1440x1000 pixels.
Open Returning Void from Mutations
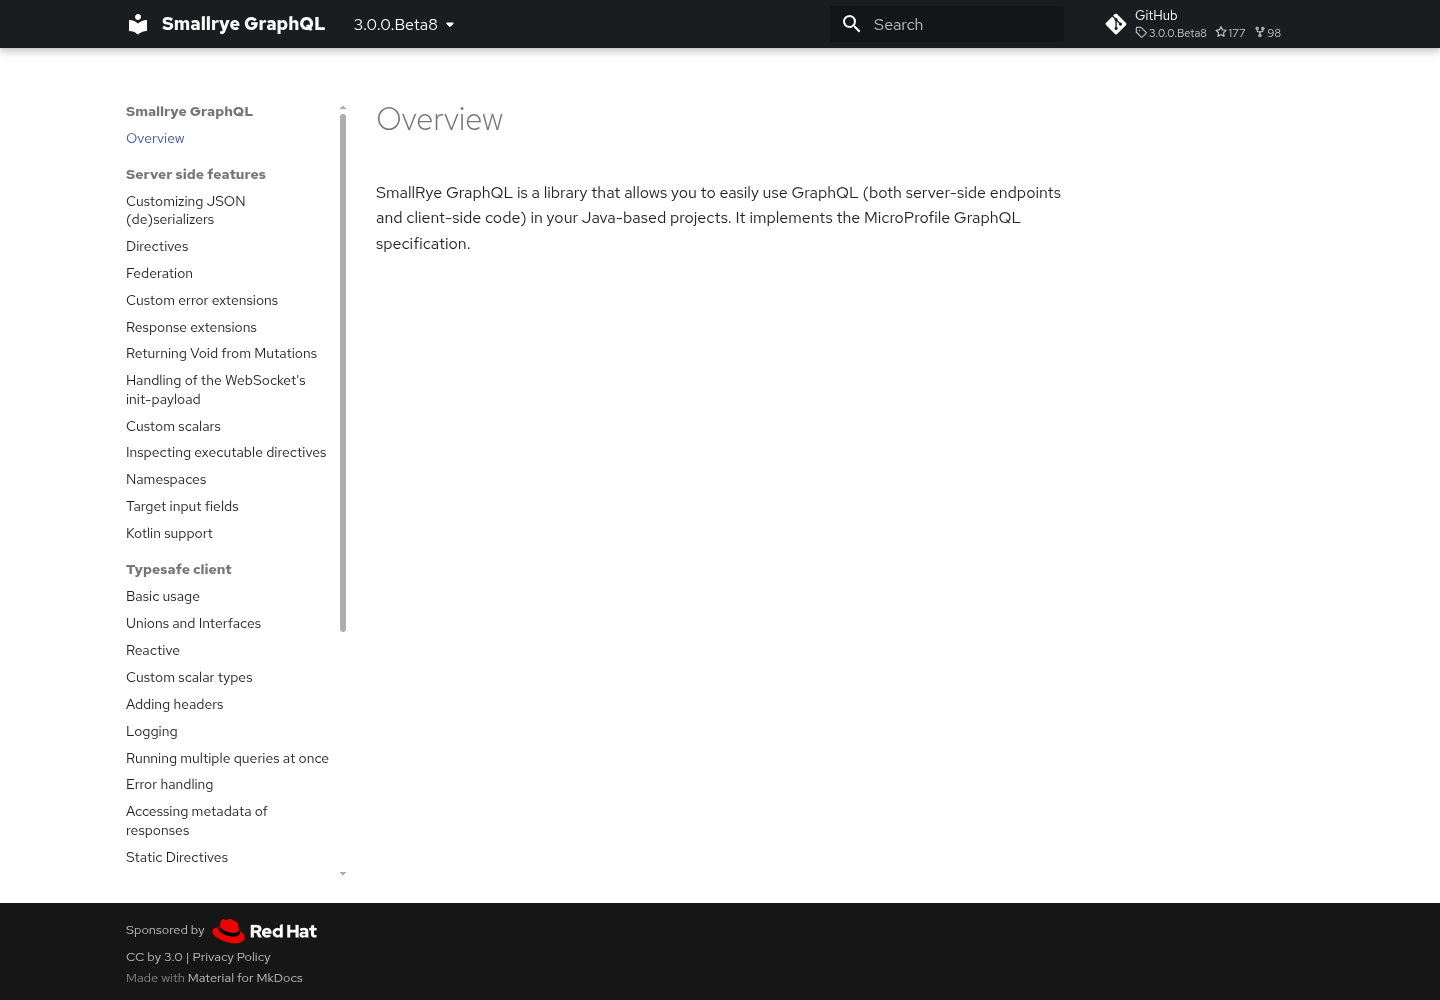[221, 353]
